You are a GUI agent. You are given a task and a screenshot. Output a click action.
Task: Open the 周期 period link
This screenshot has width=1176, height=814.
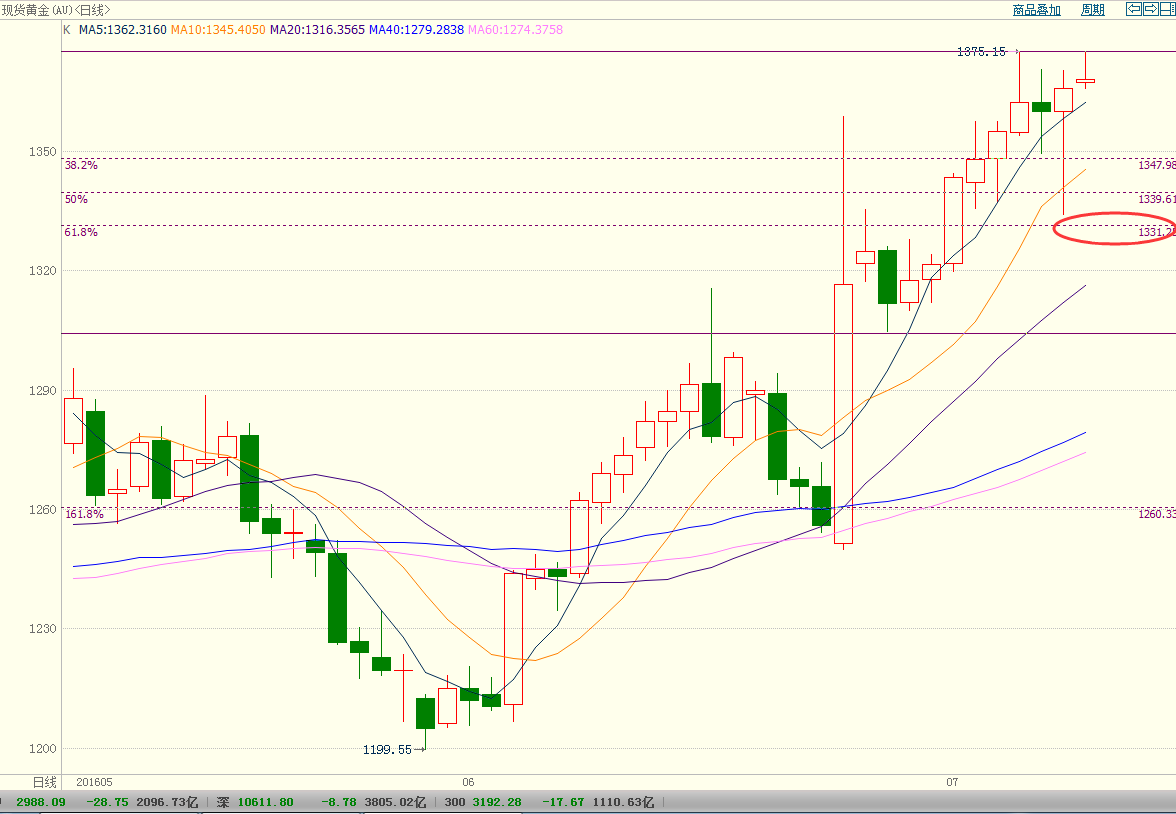[1093, 10]
